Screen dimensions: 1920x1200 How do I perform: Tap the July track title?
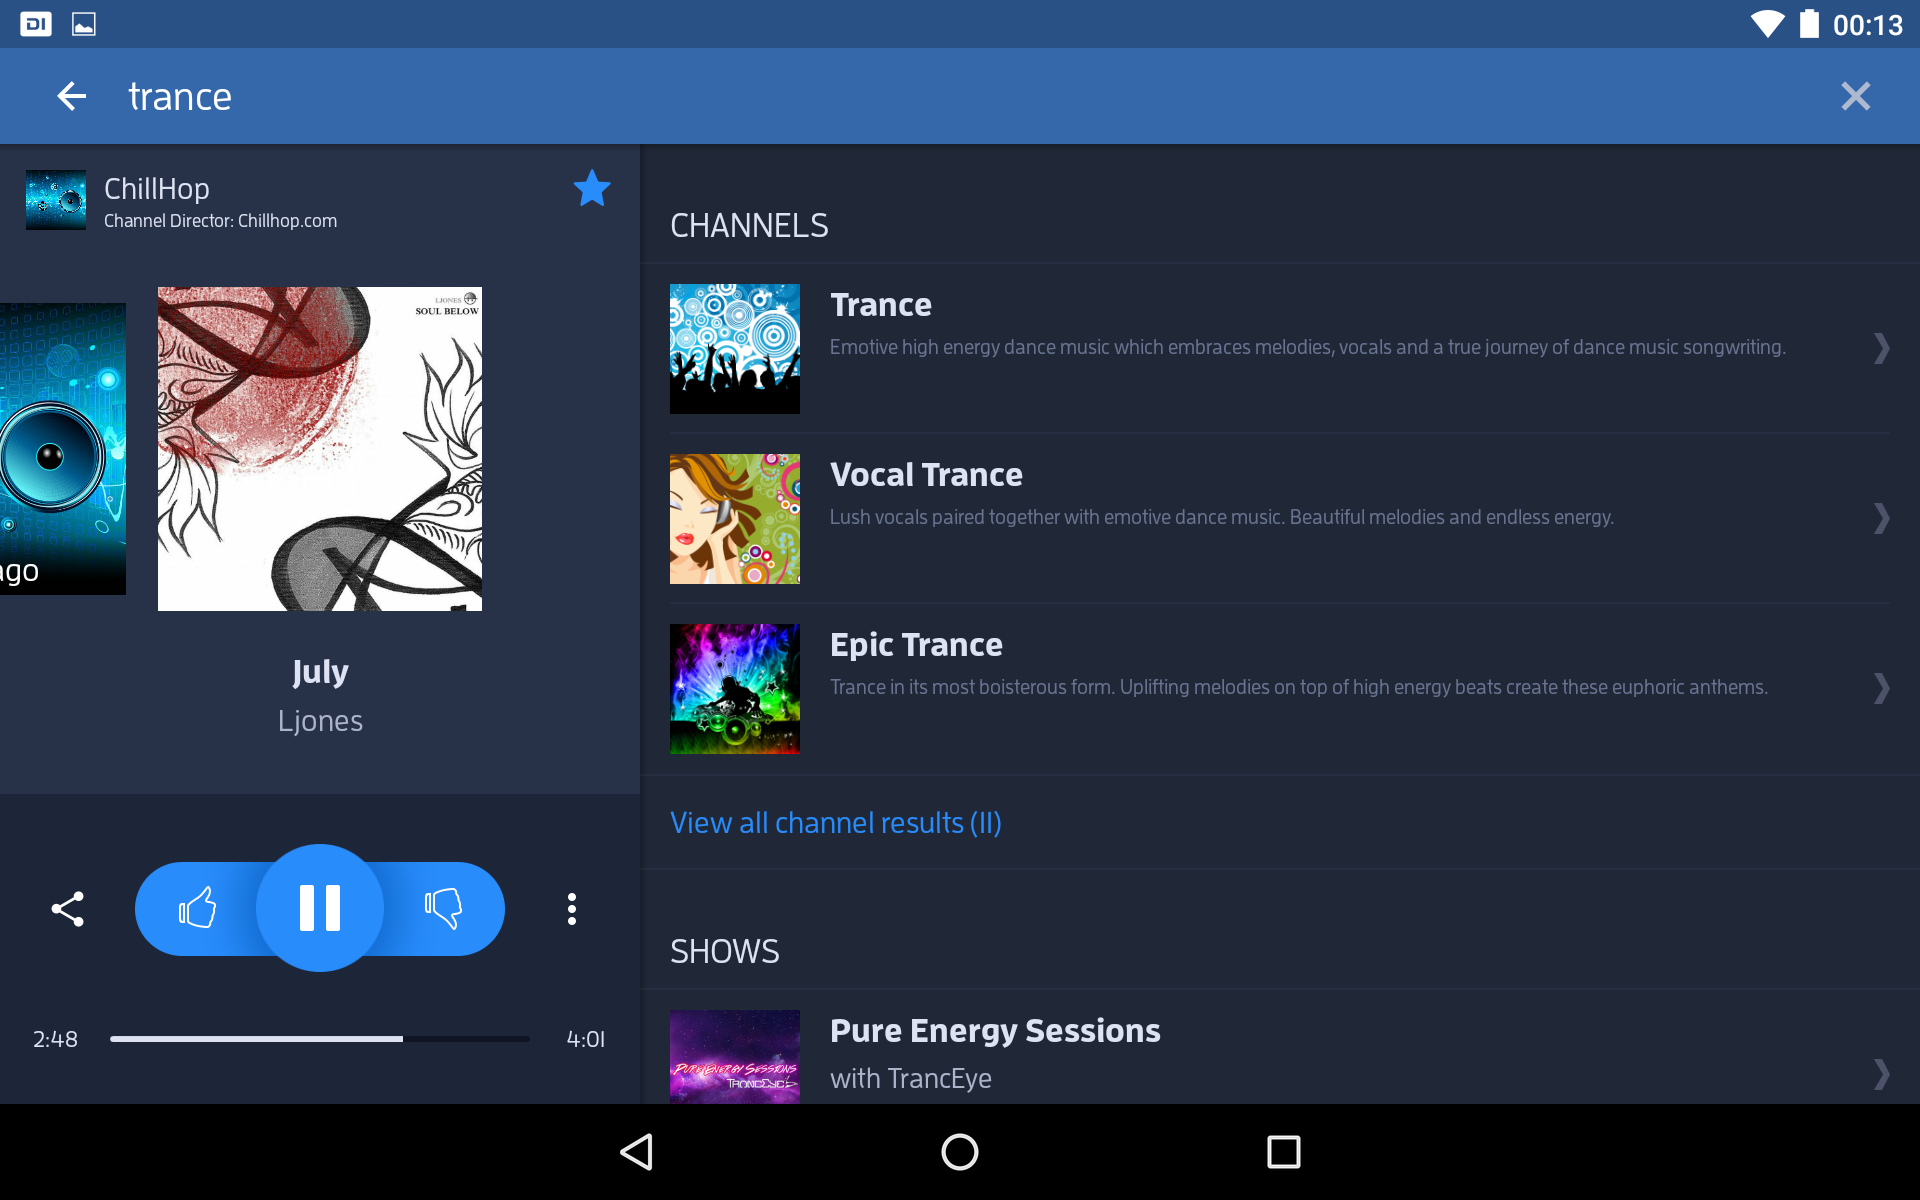pos(320,671)
